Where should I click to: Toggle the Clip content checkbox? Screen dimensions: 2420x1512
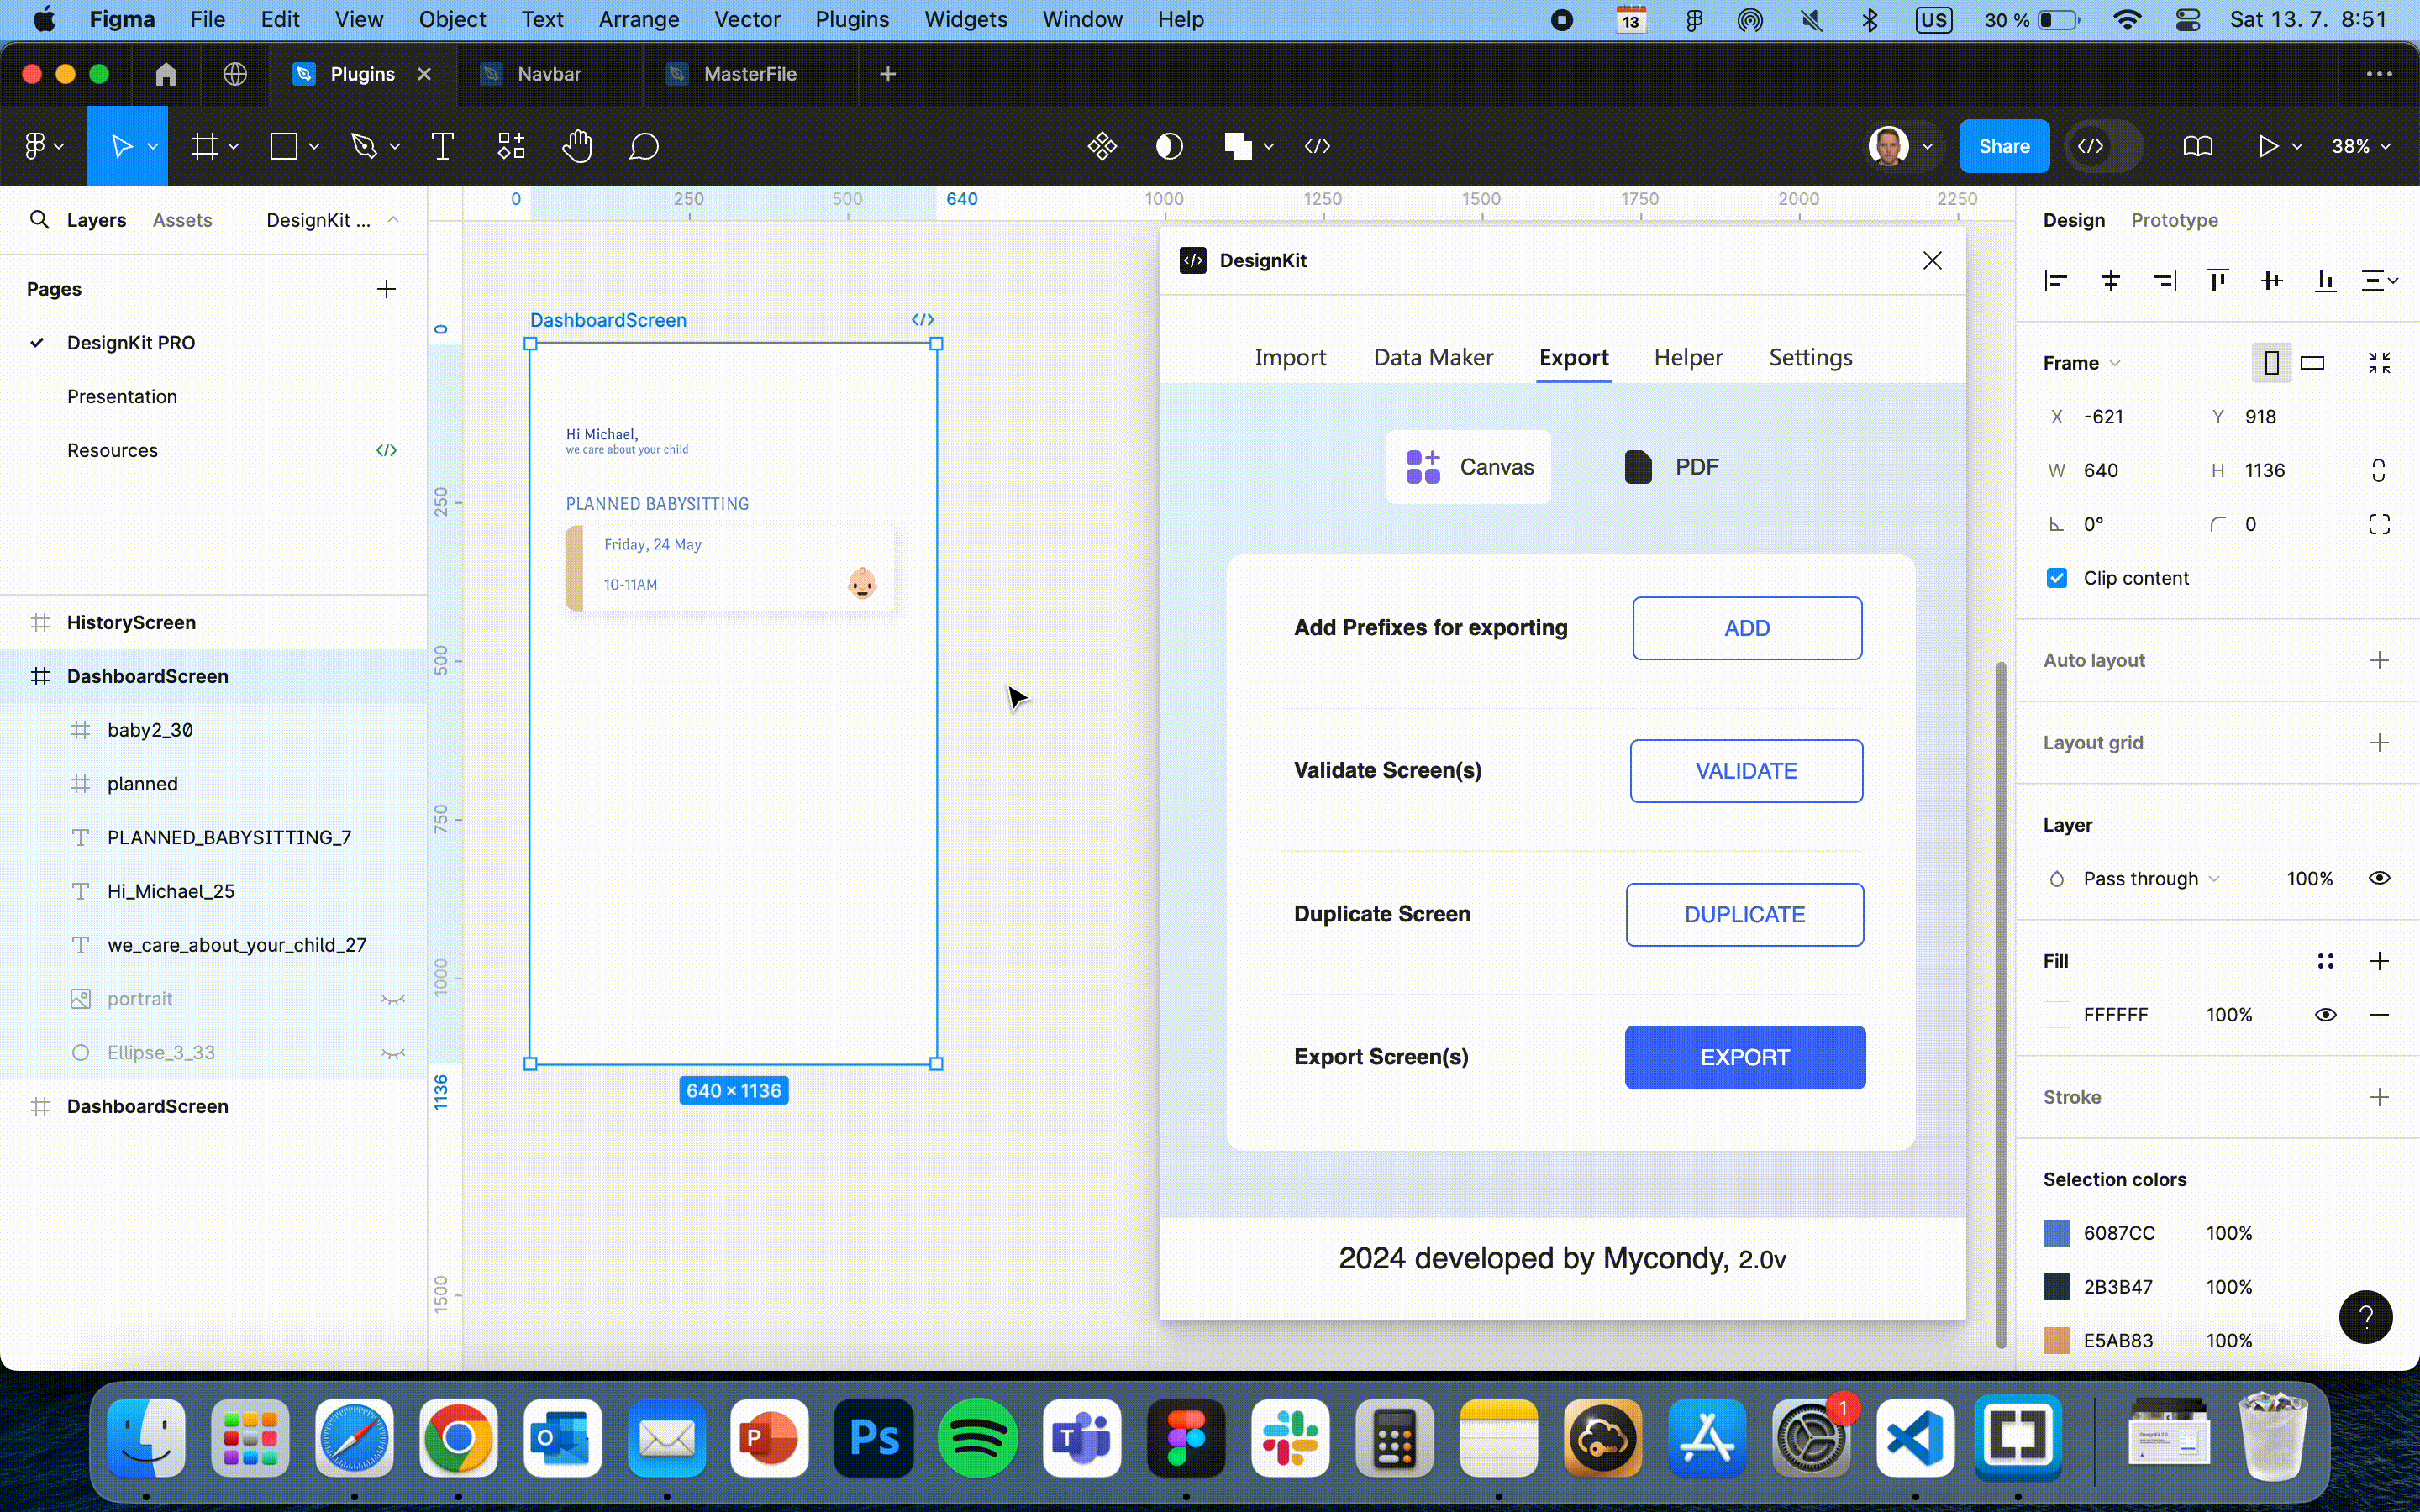2057,578
